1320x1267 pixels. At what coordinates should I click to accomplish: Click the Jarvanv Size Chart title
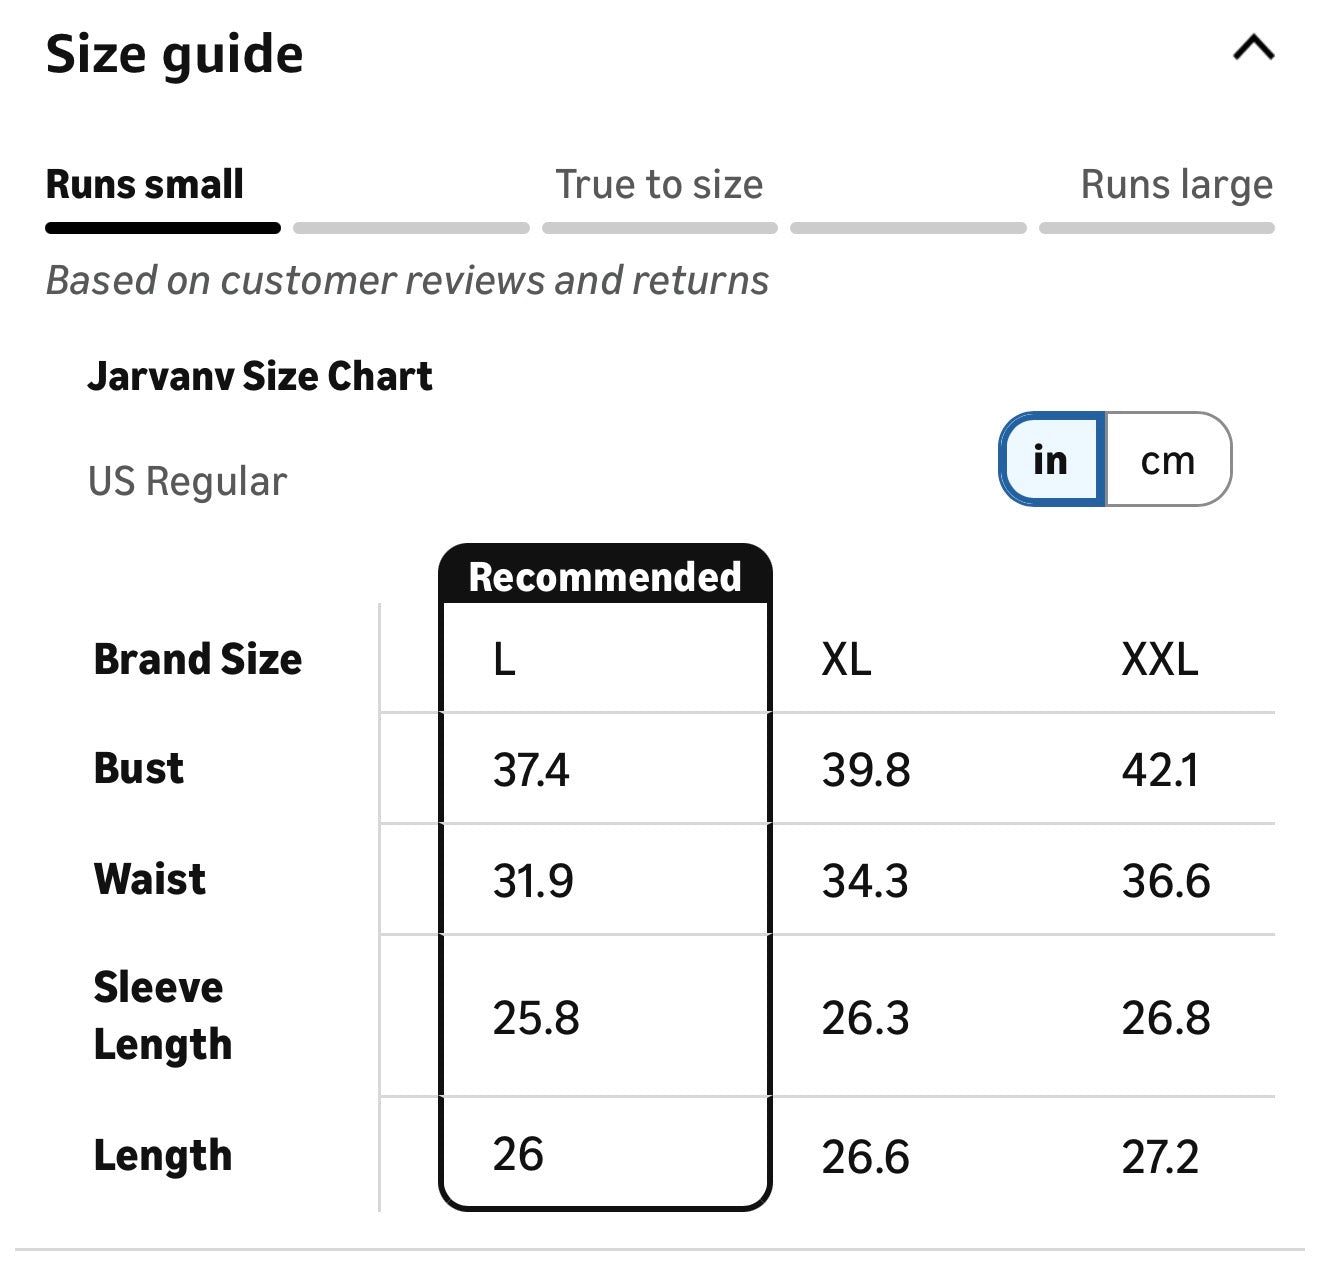click(260, 377)
